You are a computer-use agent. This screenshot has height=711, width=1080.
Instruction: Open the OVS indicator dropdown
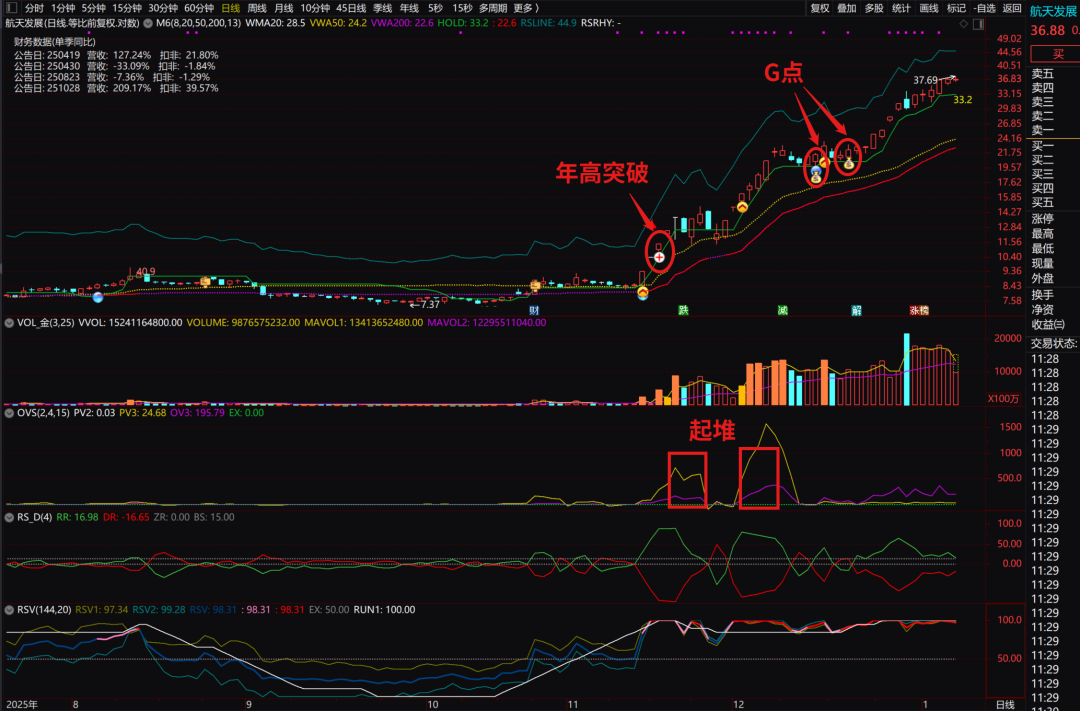[x=10, y=413]
